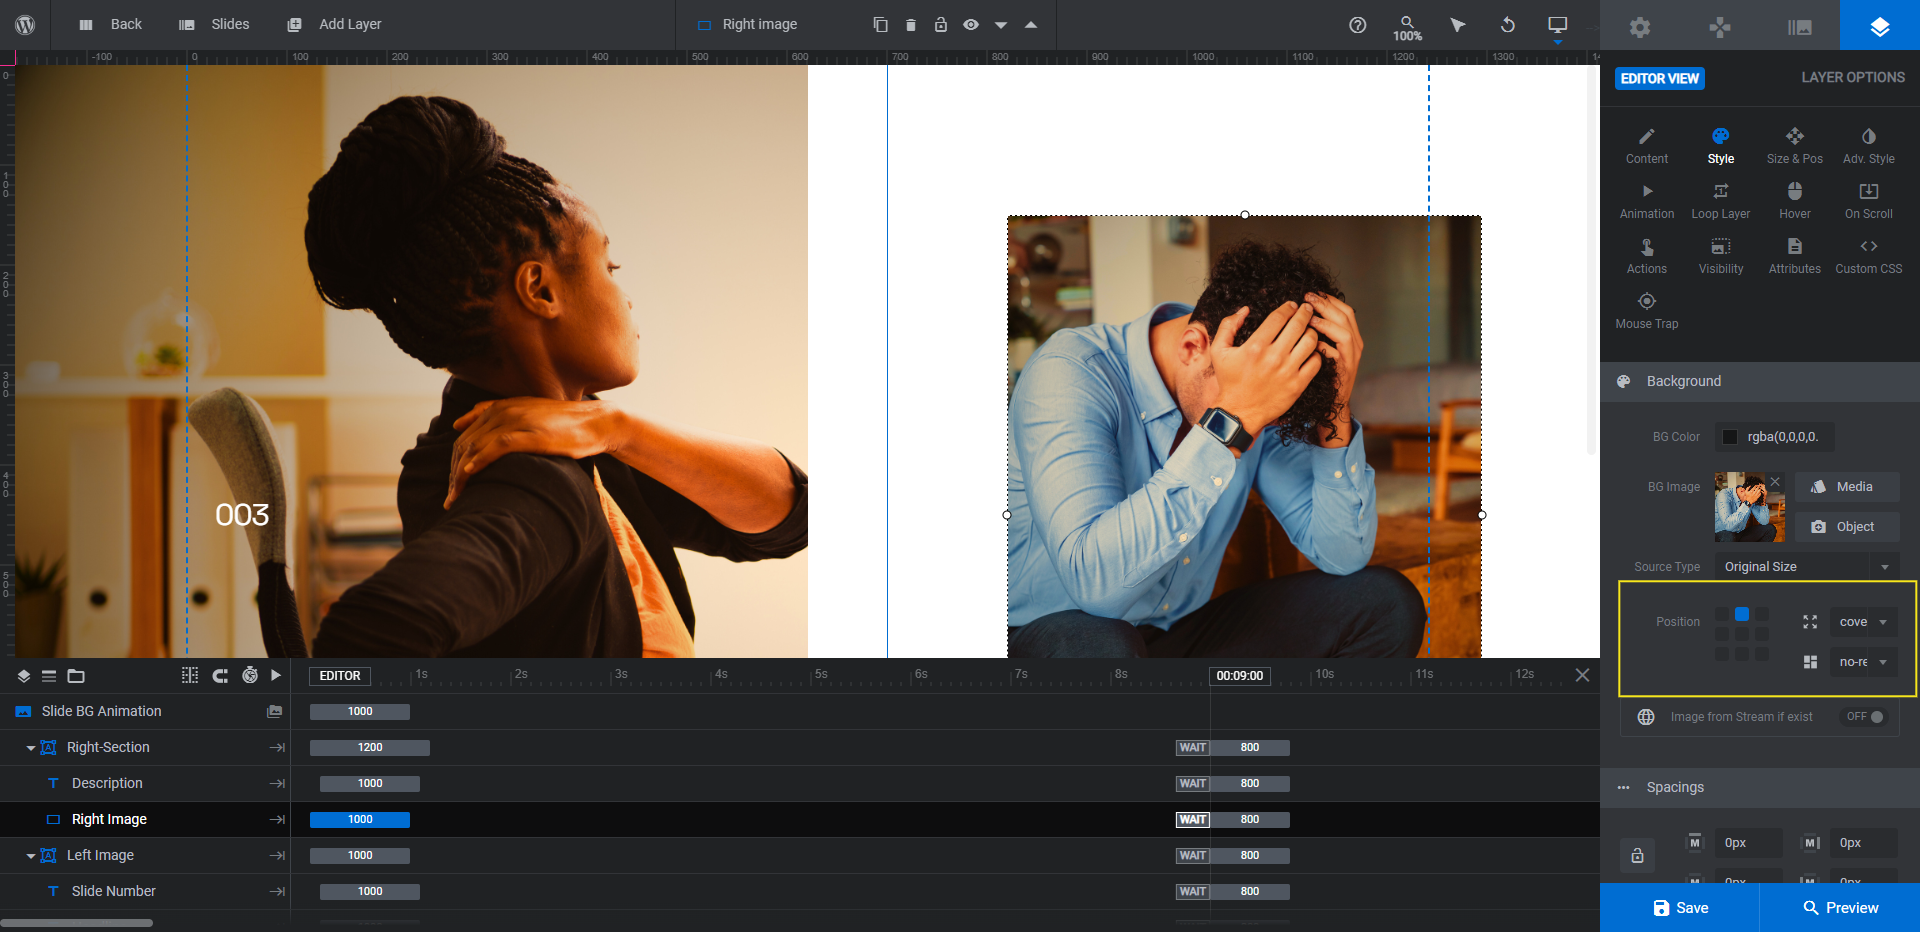Open the navigation options tab
The height and width of the screenshot is (932, 1920).
pos(1720,27)
